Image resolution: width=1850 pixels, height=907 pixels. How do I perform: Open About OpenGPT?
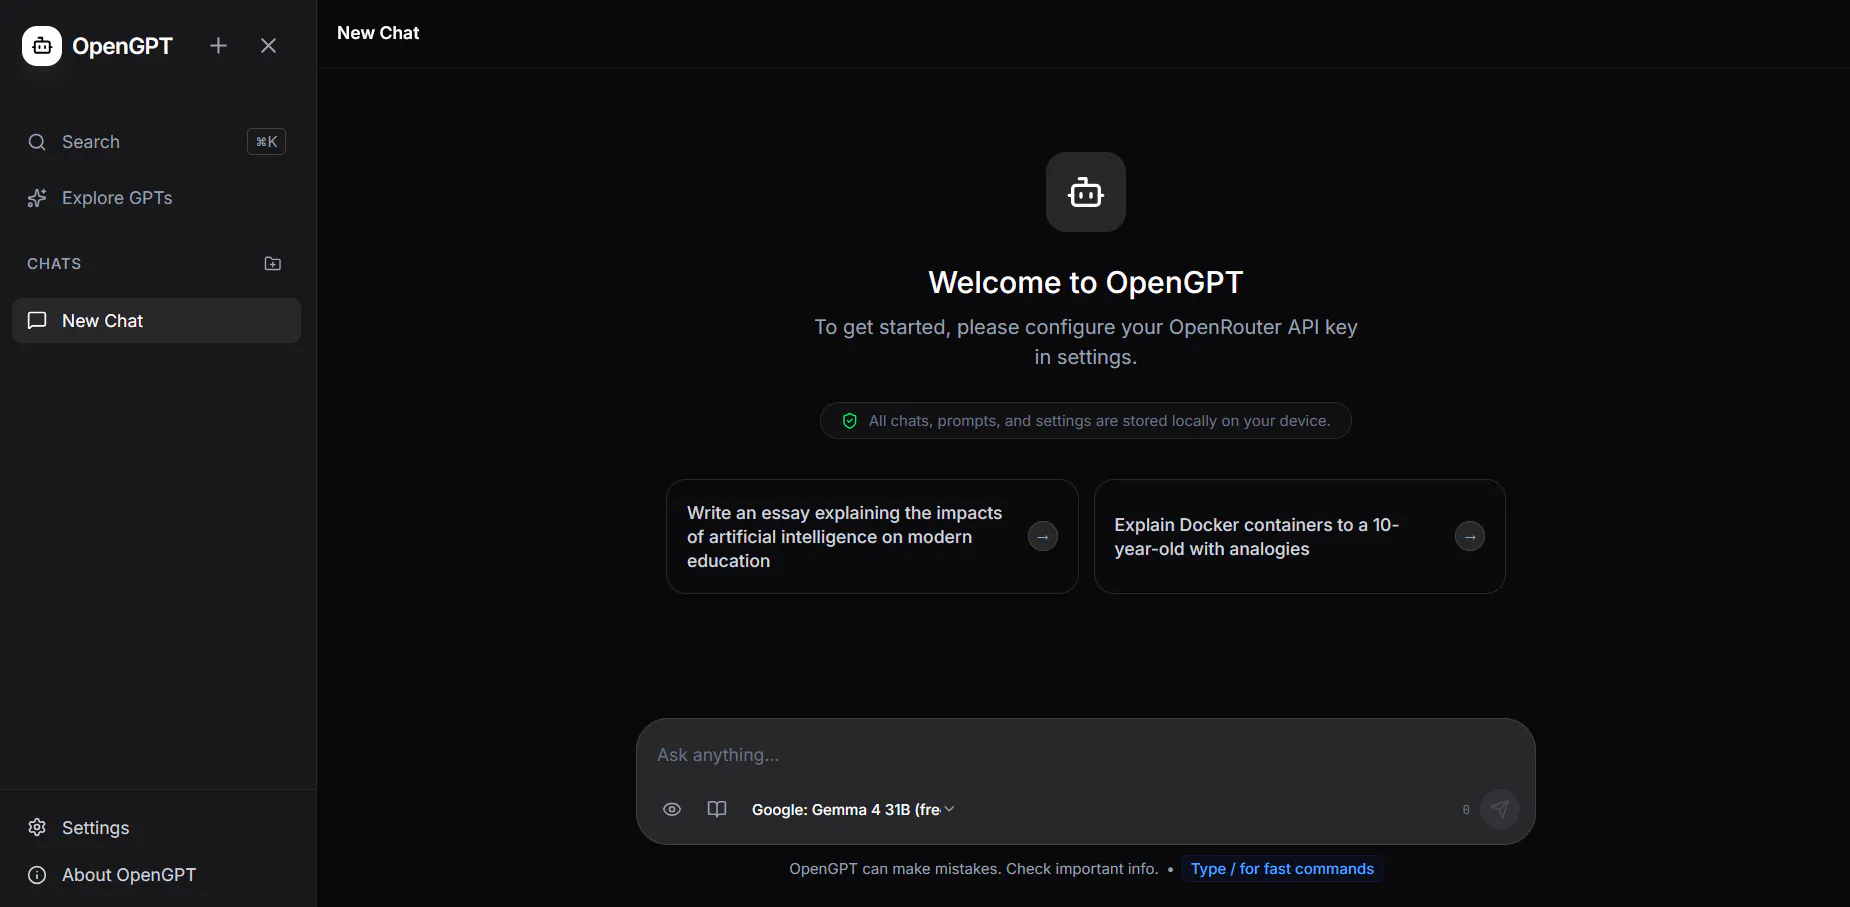[156, 875]
